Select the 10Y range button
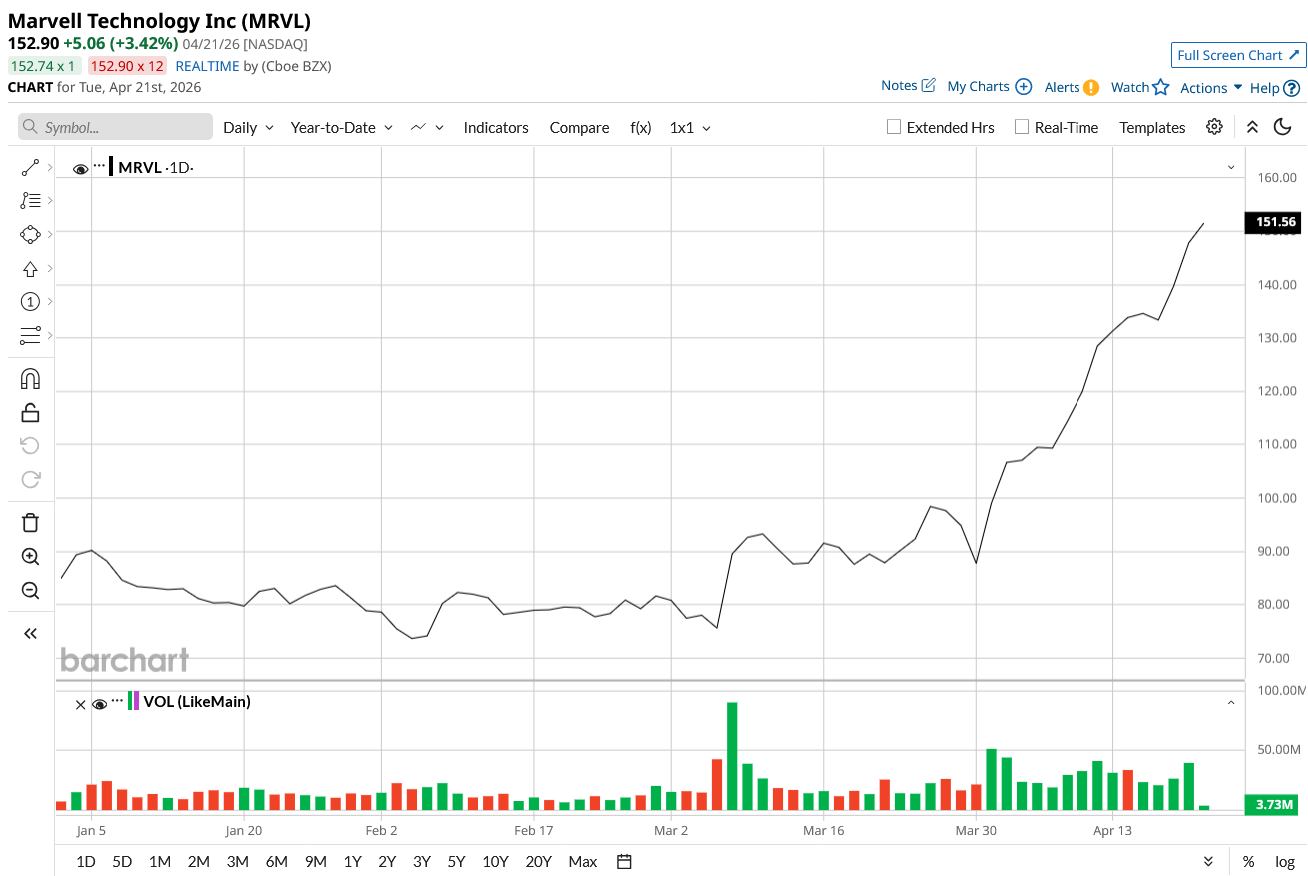Screen dimensions: 1308x876 coord(495,861)
